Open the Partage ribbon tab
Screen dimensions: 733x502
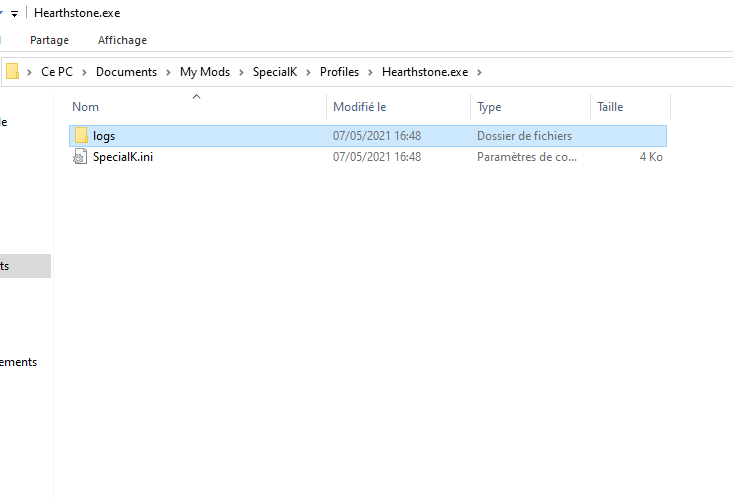pyautogui.click(x=49, y=40)
